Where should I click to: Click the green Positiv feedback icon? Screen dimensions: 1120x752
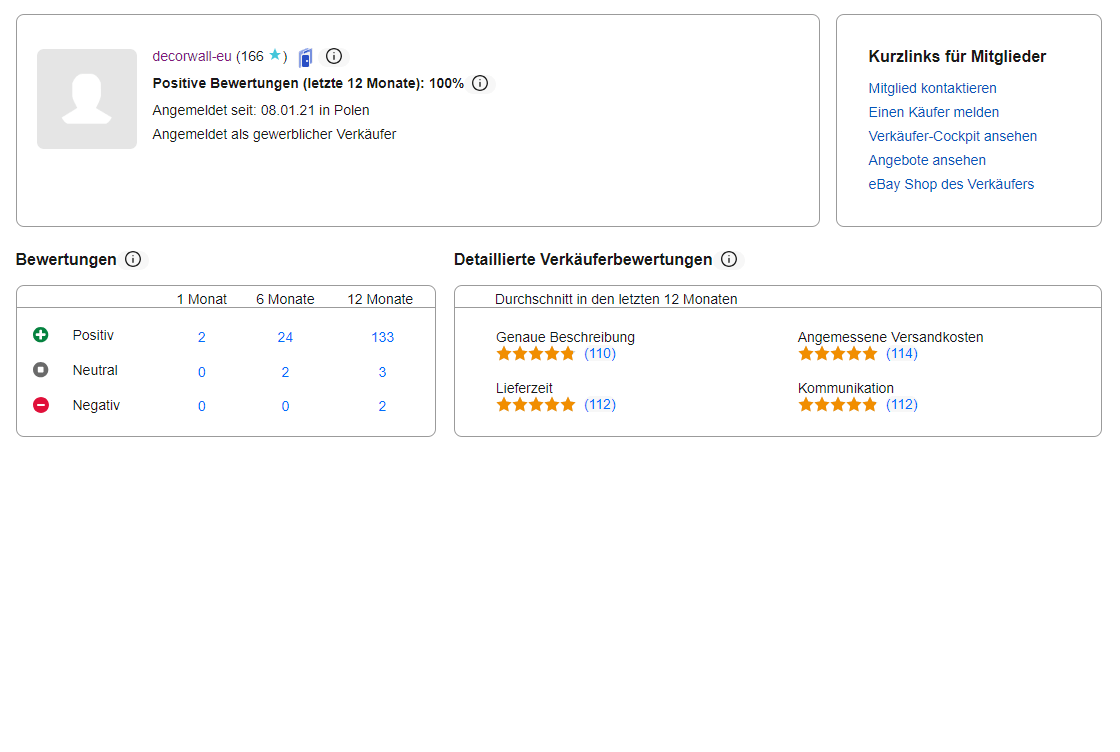(40, 335)
